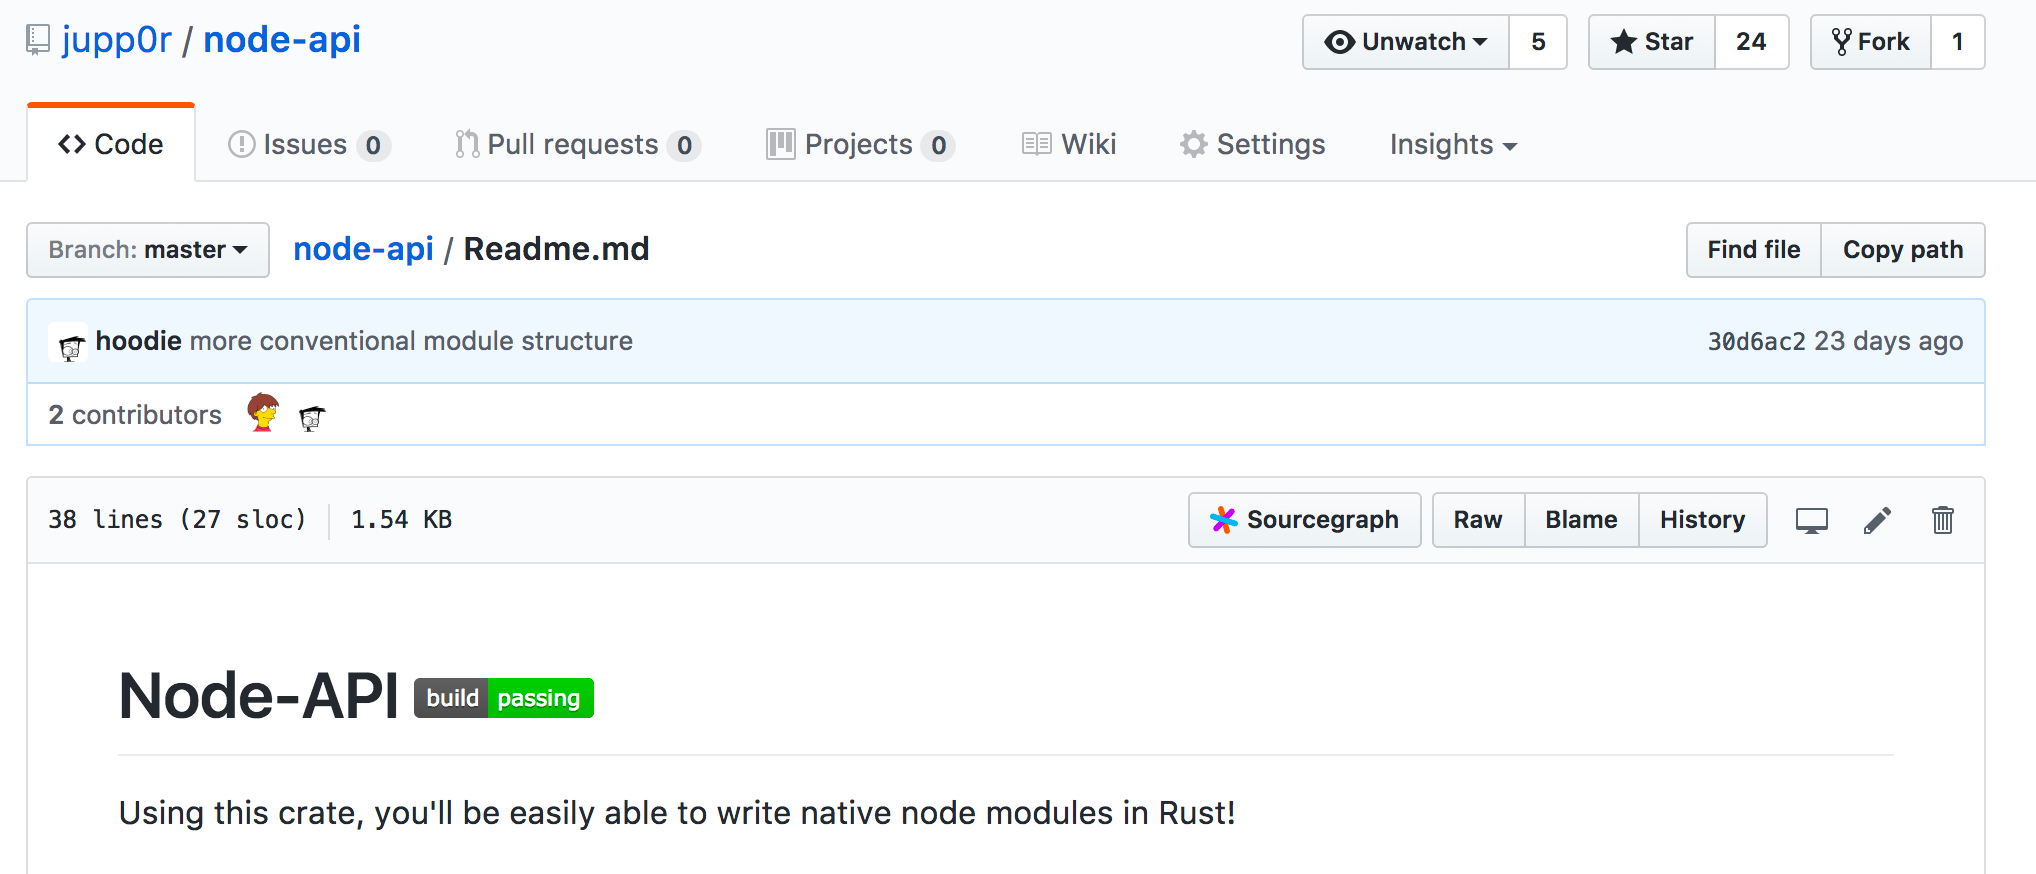The width and height of the screenshot is (2036, 874).
Task: View file in Sourcegraph
Action: pos(1305,520)
